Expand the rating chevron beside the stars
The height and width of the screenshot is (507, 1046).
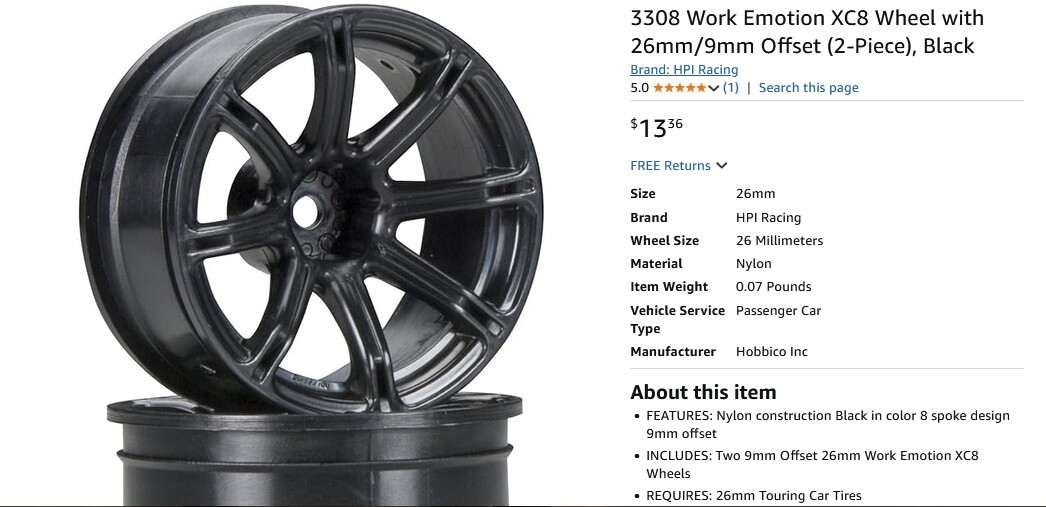click(713, 88)
